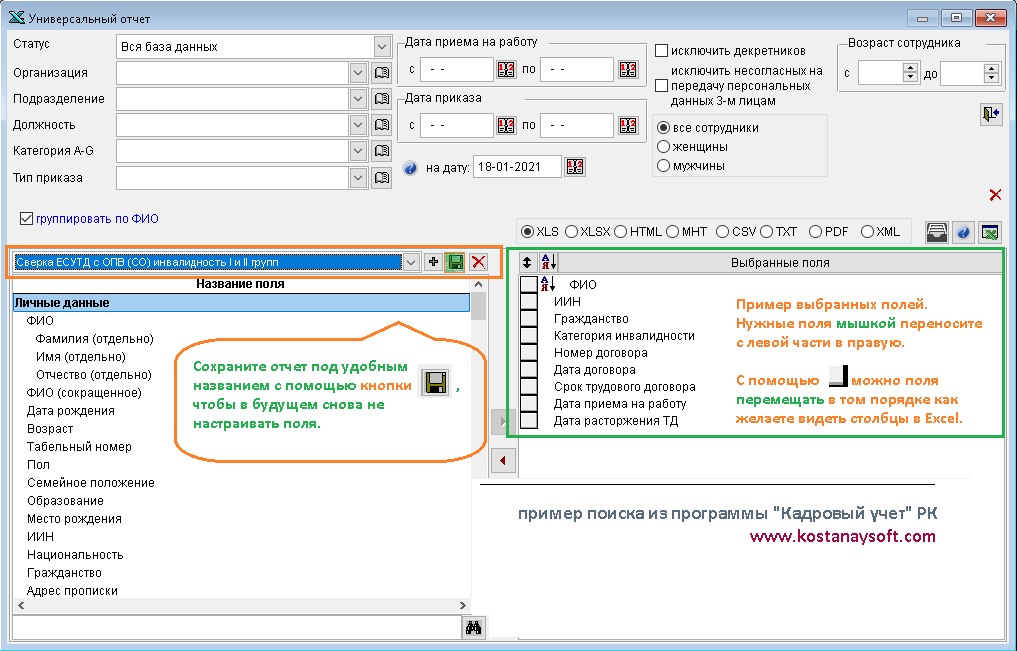Toggle исключить несогласных на передачу персональных данных checkbox
The image size is (1017, 651).
(662, 86)
